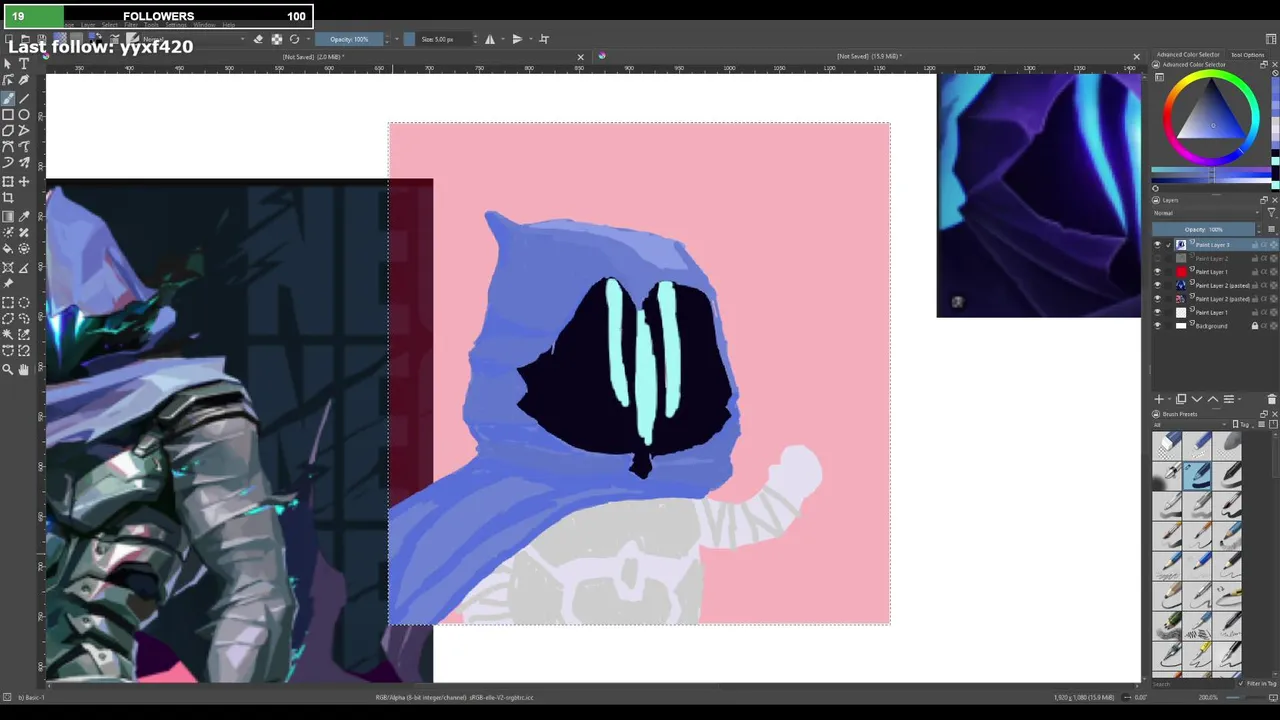Toggle wrap around mode
Viewport: 1280px width, 720px height.
pos(544,39)
